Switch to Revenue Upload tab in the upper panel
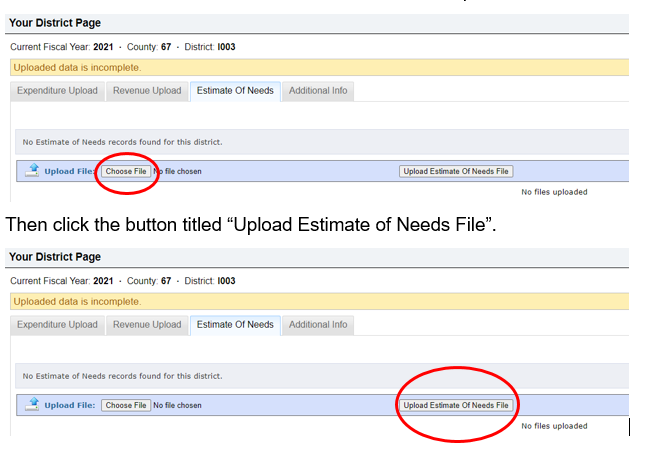The width and height of the screenshot is (666, 453). [147, 91]
